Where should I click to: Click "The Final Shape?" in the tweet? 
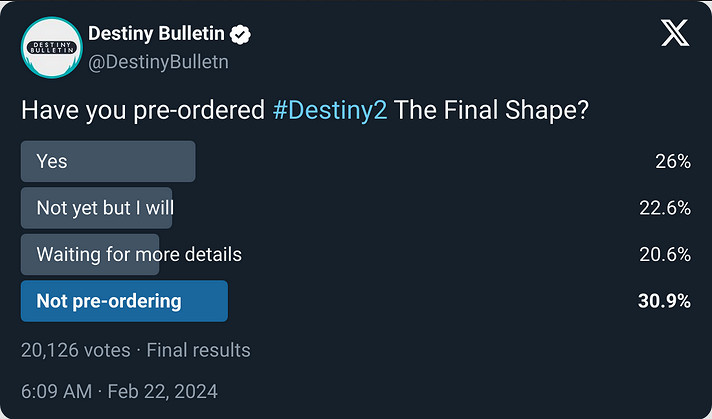(x=491, y=111)
